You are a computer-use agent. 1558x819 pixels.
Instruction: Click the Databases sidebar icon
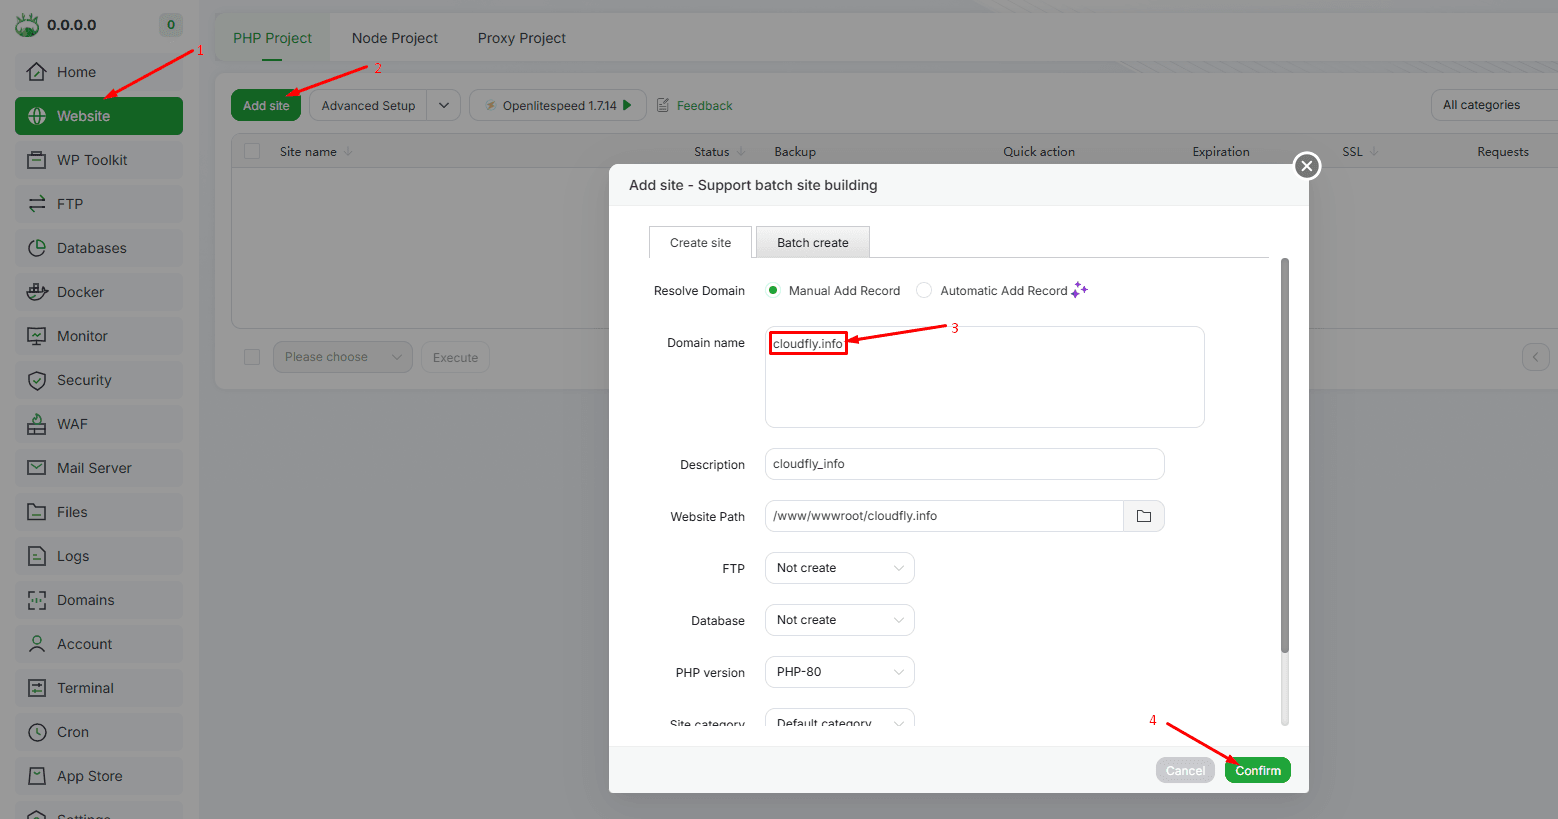37,248
